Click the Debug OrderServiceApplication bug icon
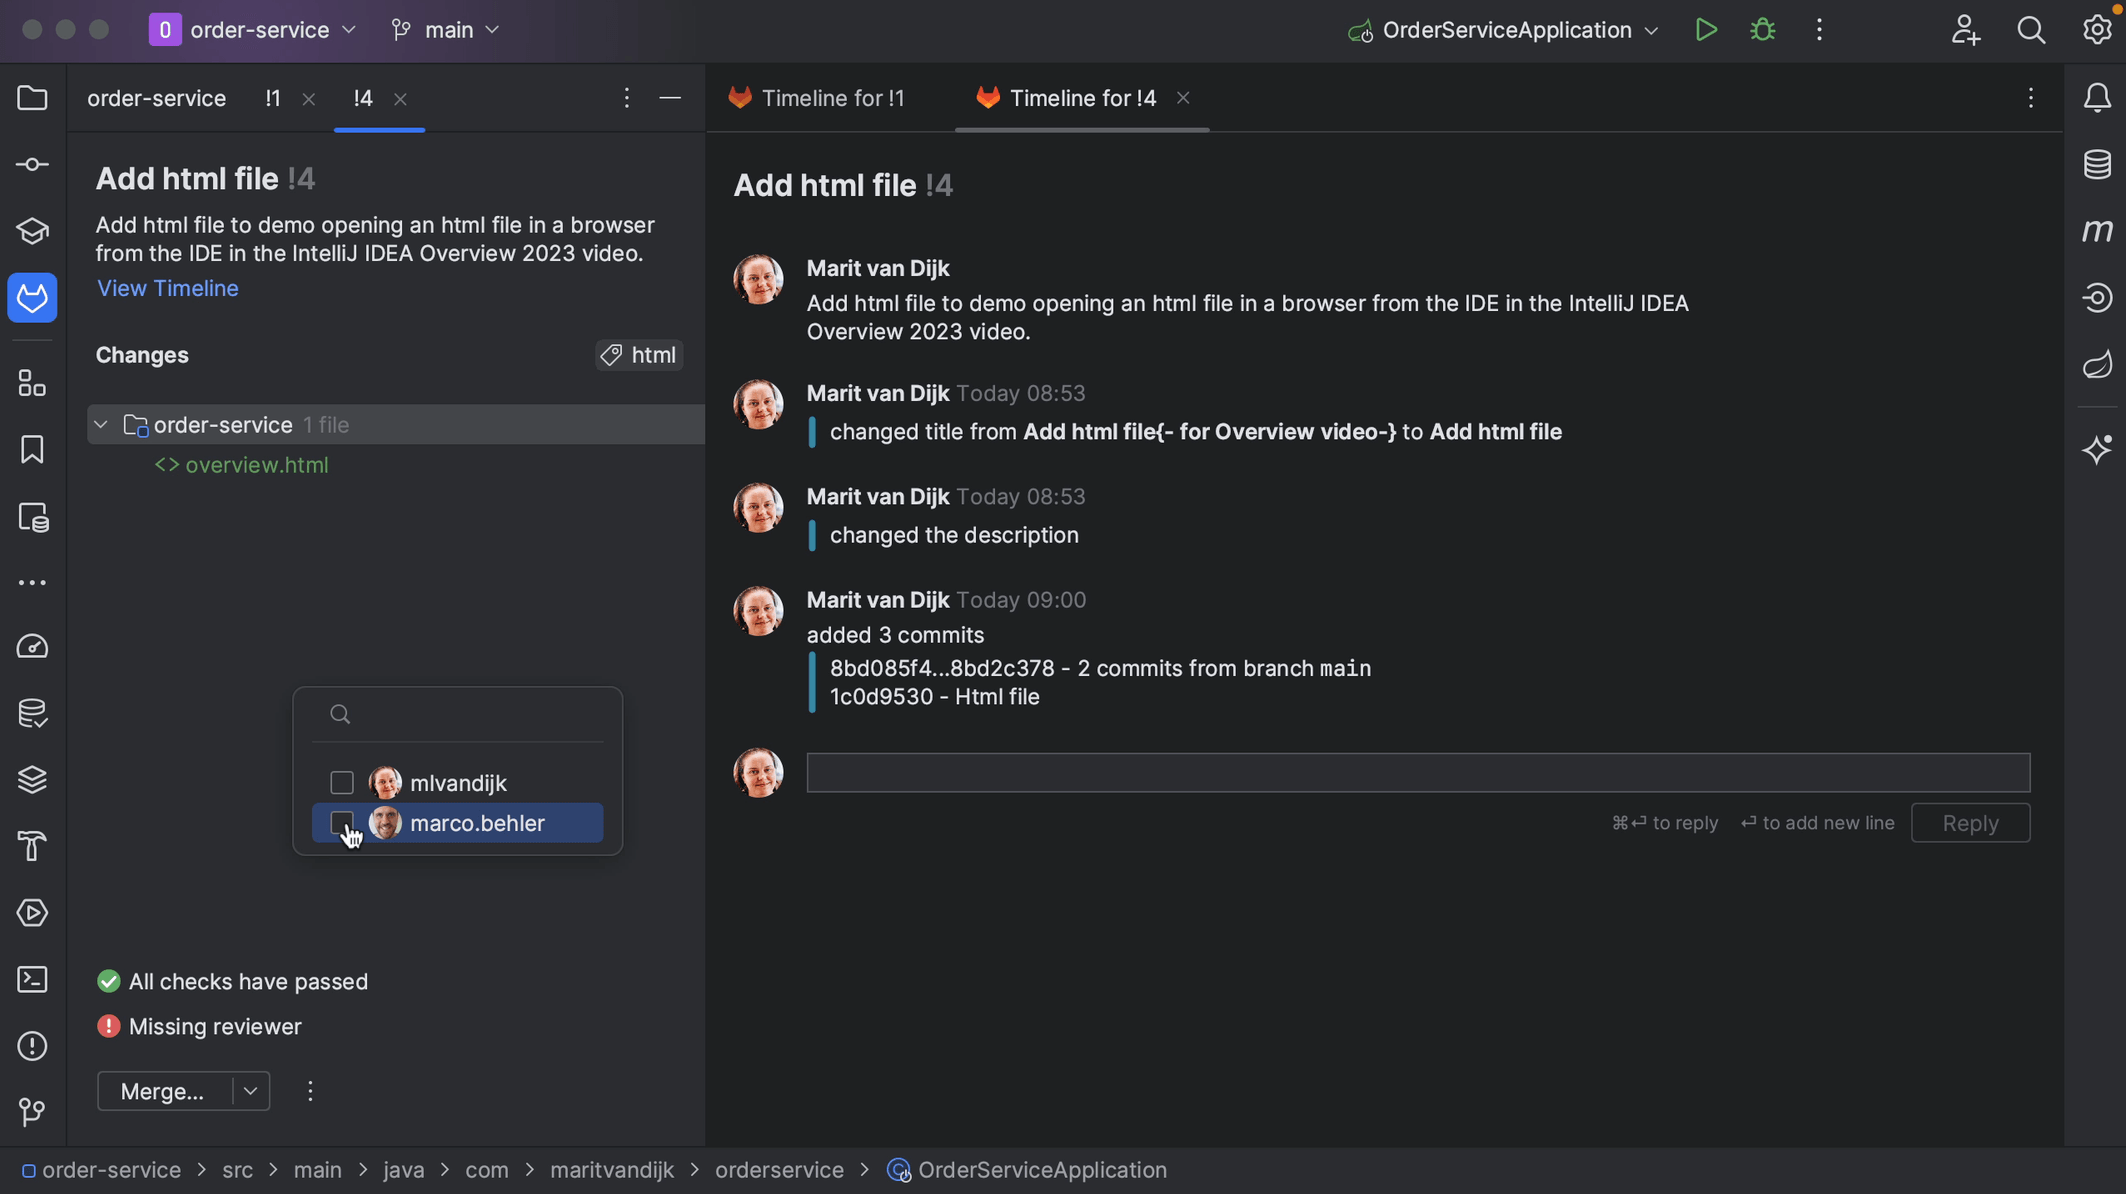 pyautogui.click(x=1762, y=30)
